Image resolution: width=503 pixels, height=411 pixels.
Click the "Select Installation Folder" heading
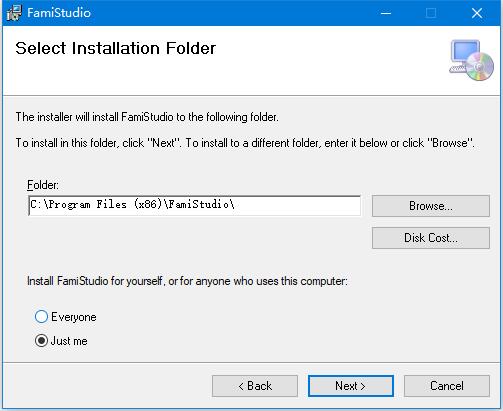(116, 48)
